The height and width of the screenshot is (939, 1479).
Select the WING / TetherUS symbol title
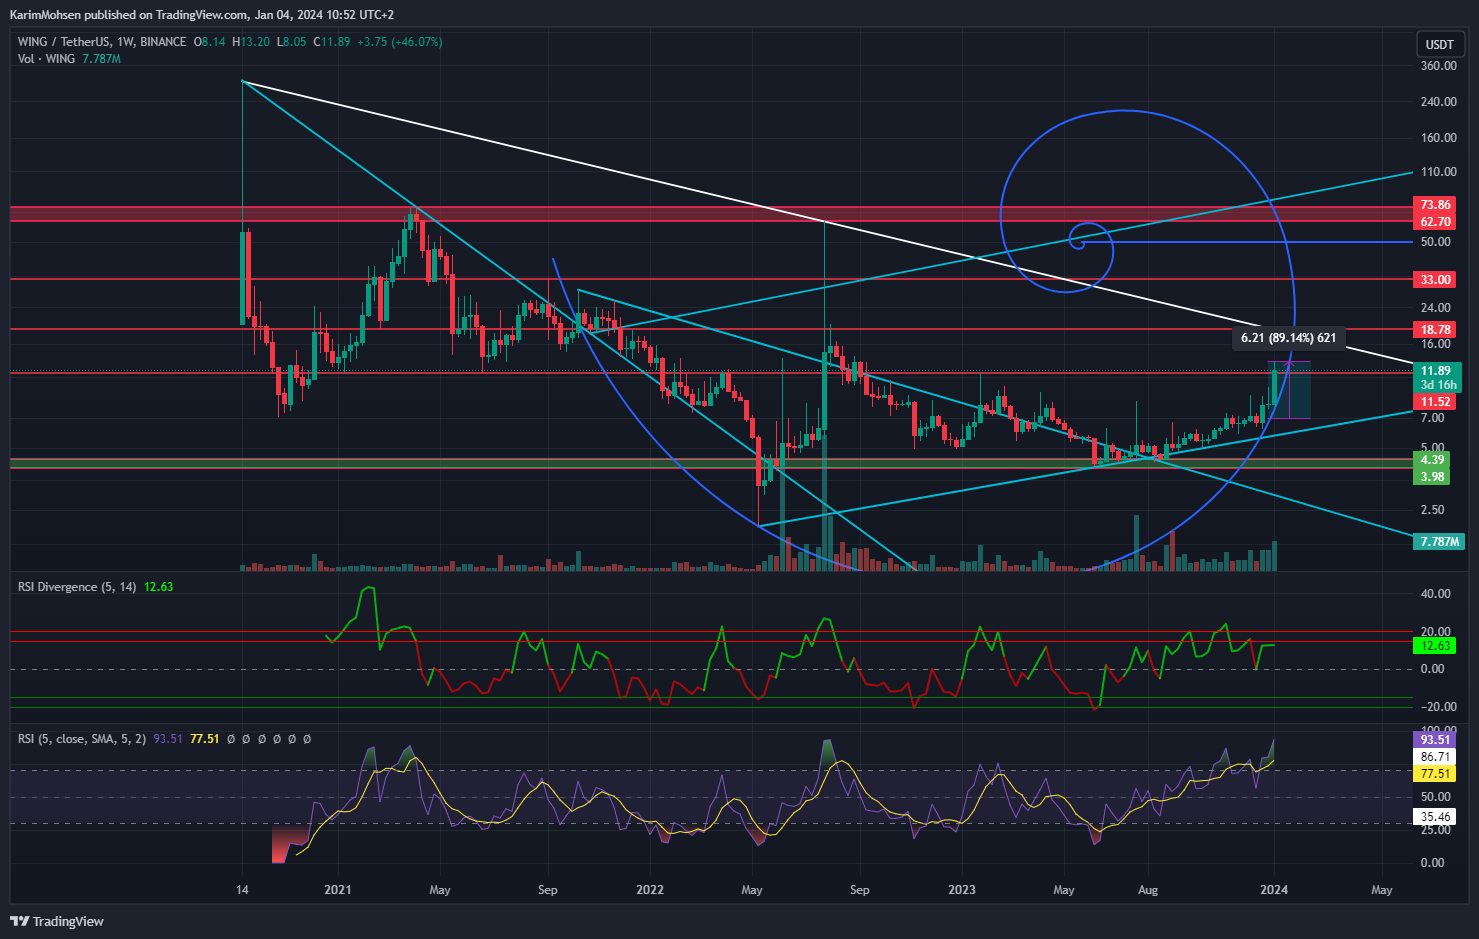click(x=64, y=42)
